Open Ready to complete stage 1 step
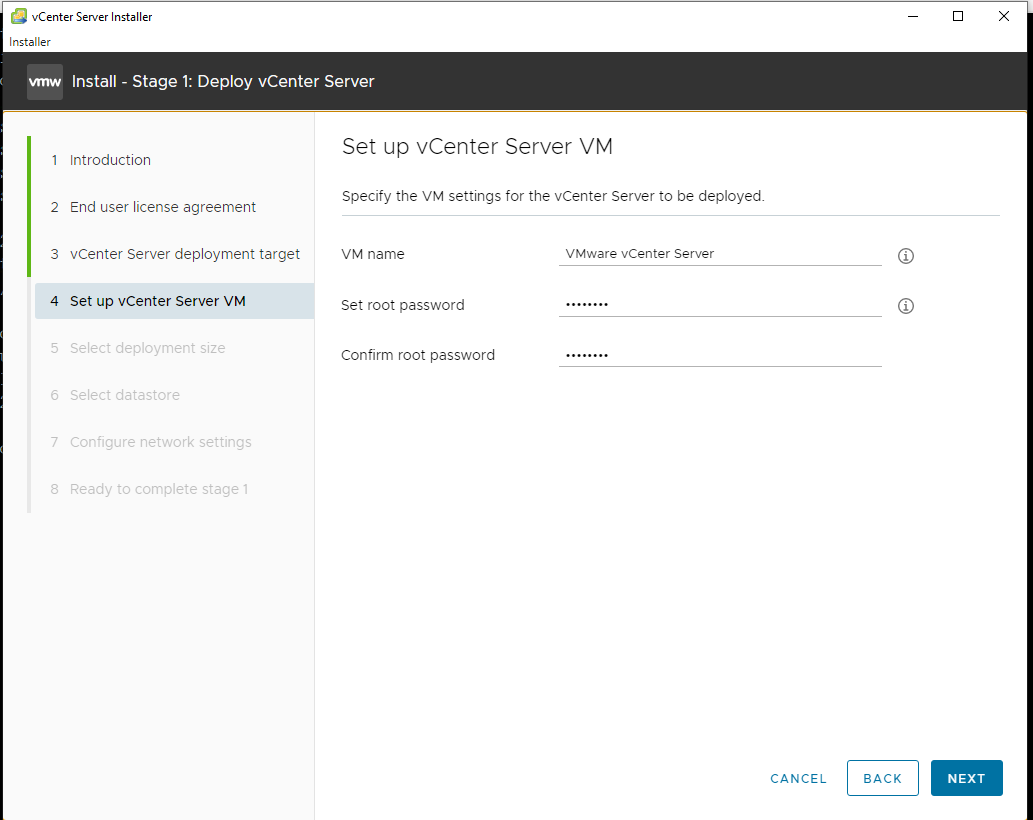This screenshot has height=820, width=1033. click(x=159, y=489)
